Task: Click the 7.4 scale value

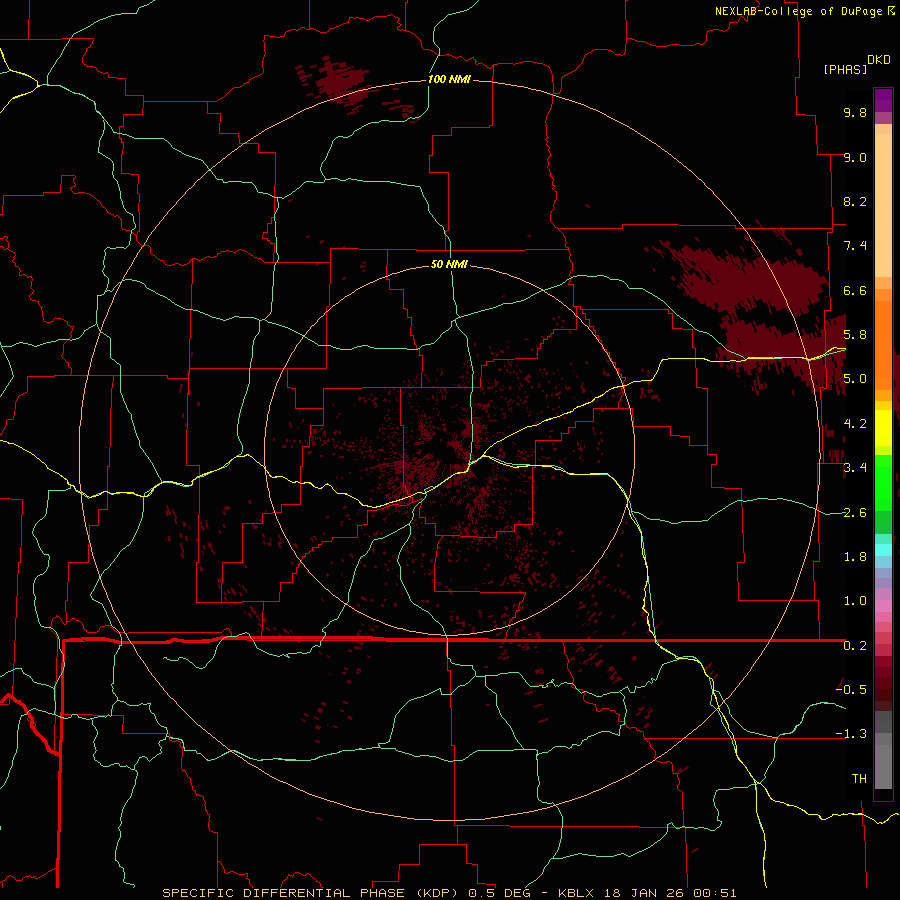Action: coord(855,246)
